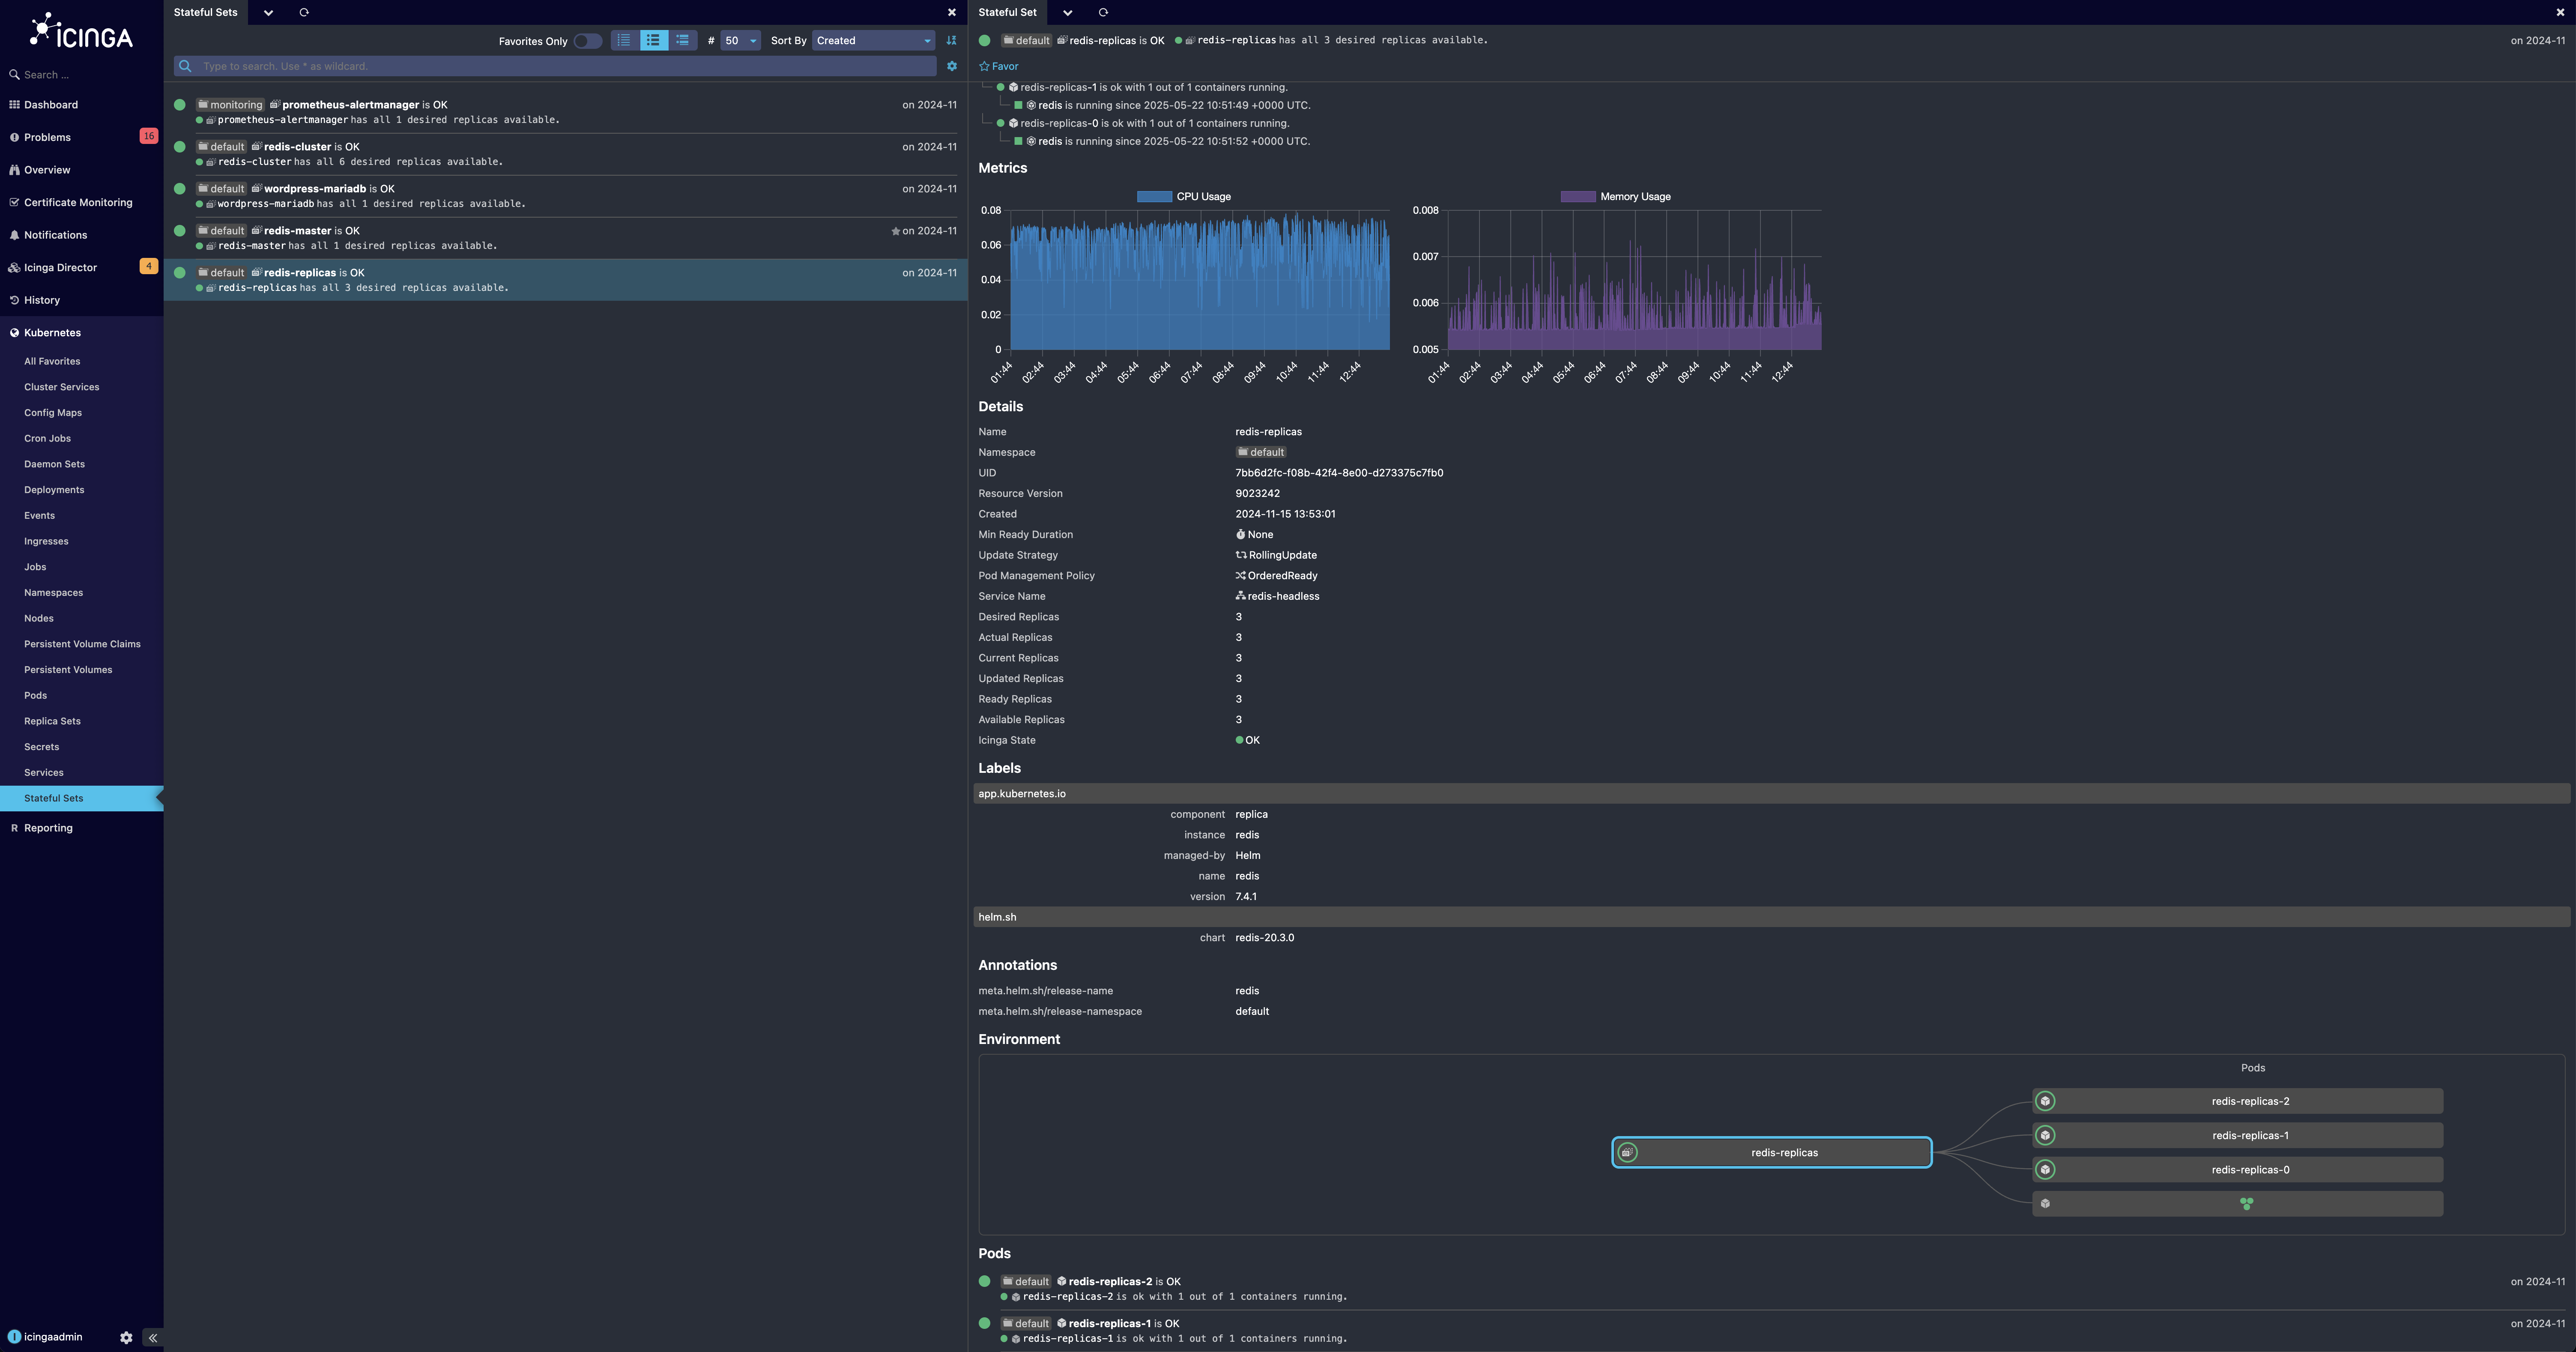Open Icinga Director via its sidebar icon
The image size is (2576, 1352).
[14, 267]
